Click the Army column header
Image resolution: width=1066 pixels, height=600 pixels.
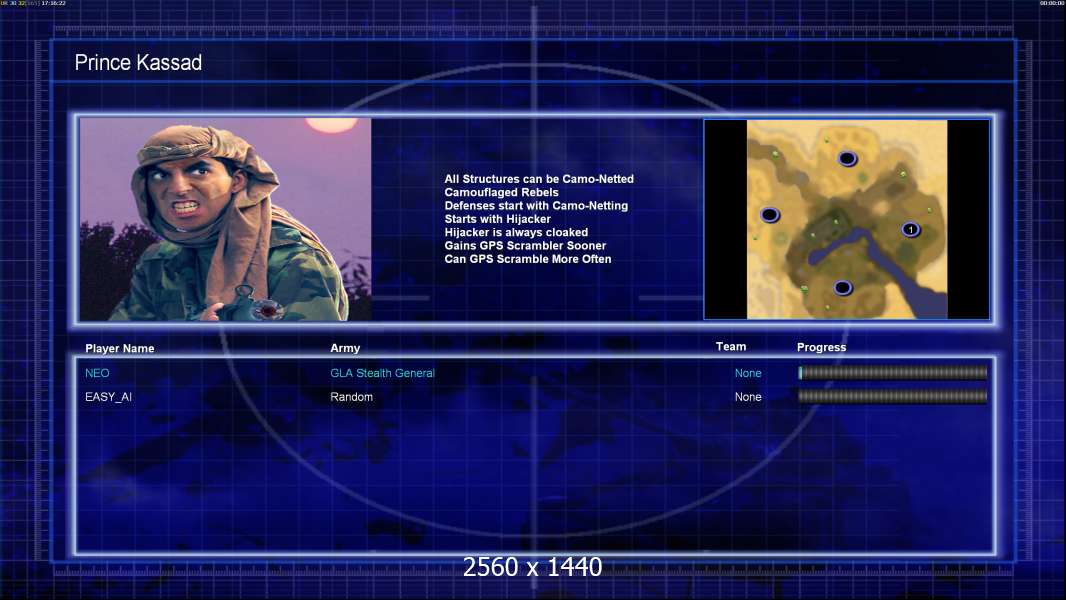click(x=345, y=348)
